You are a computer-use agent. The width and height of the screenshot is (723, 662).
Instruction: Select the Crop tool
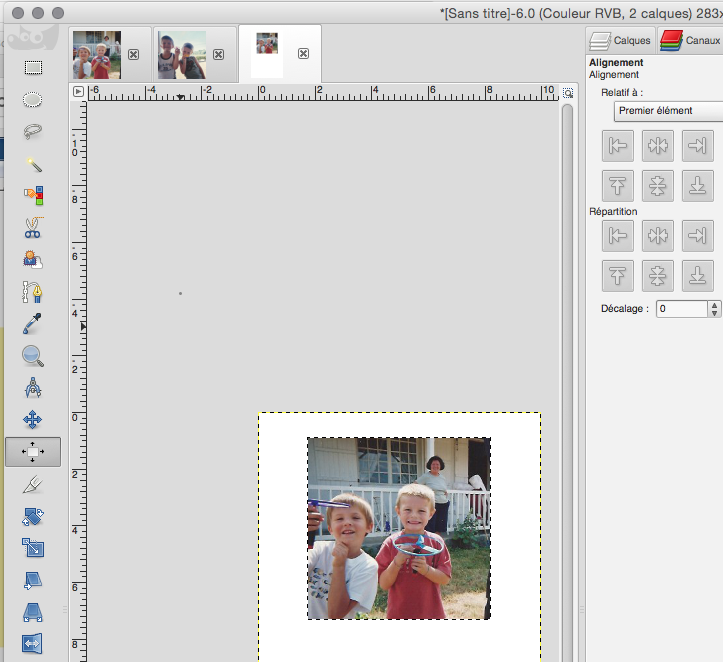tap(33, 485)
